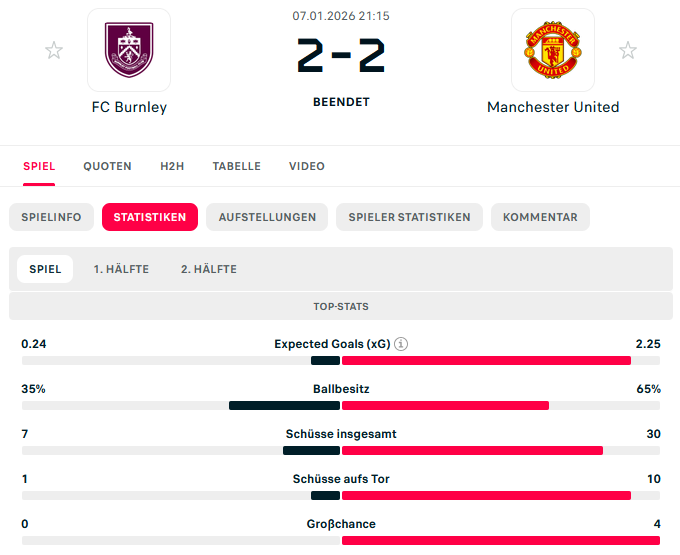Click the FC Burnley team name

129,107
